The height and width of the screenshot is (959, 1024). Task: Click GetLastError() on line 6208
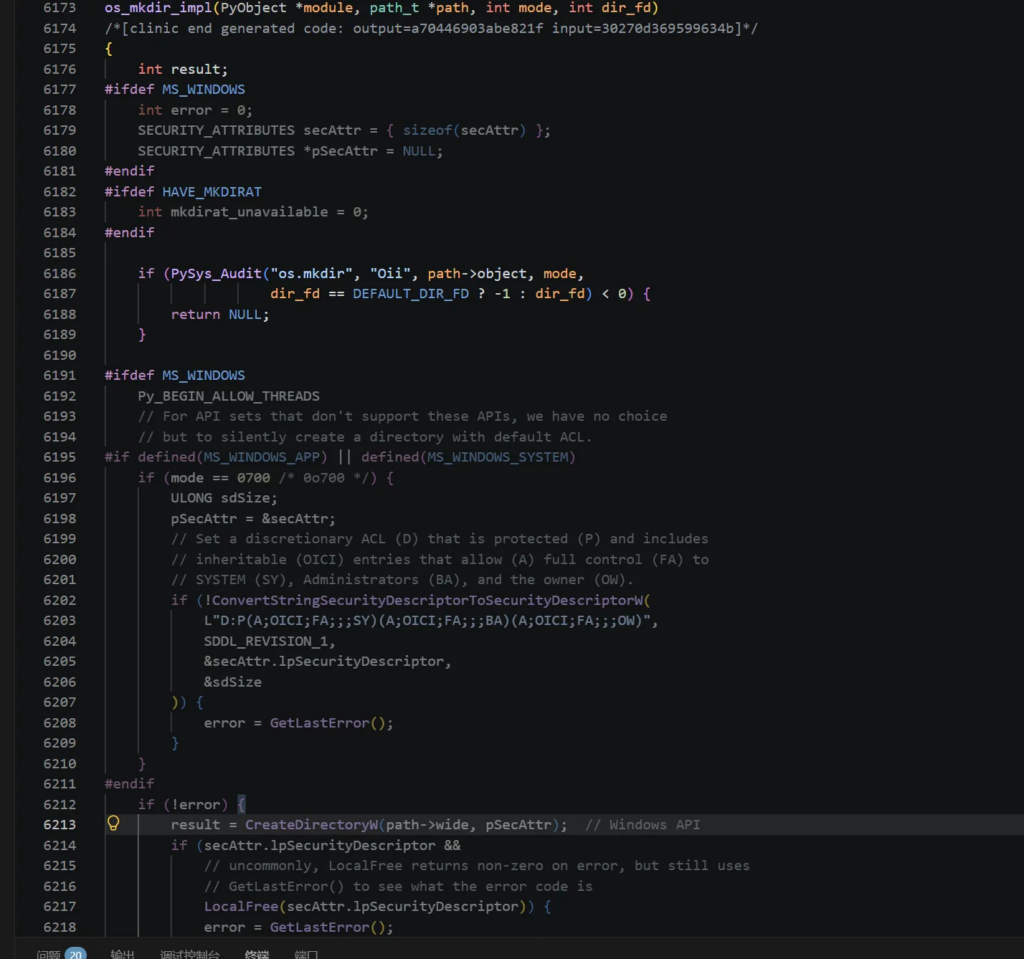(327, 723)
